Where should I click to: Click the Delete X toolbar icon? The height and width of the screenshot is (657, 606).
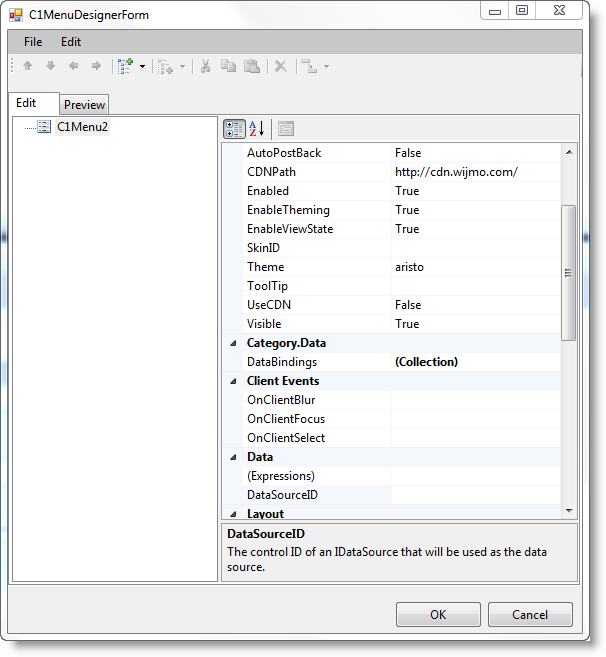(281, 66)
